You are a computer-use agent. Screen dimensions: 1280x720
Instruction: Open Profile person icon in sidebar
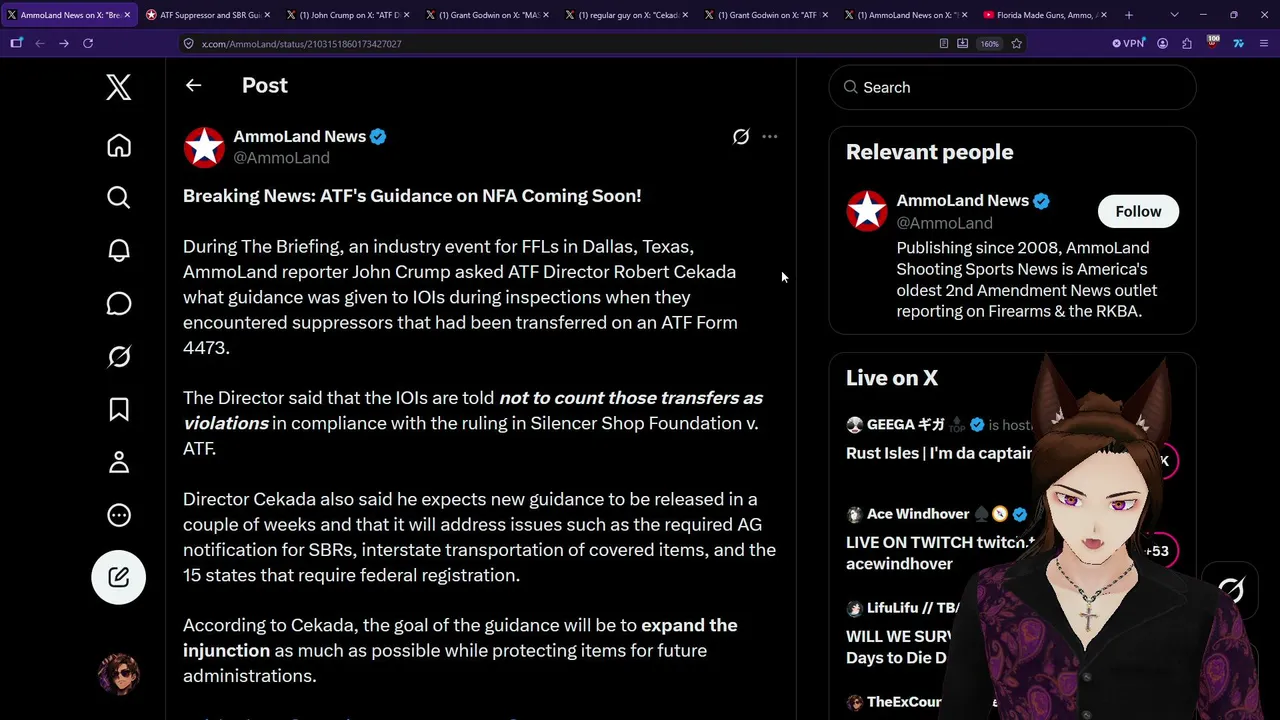[119, 462]
